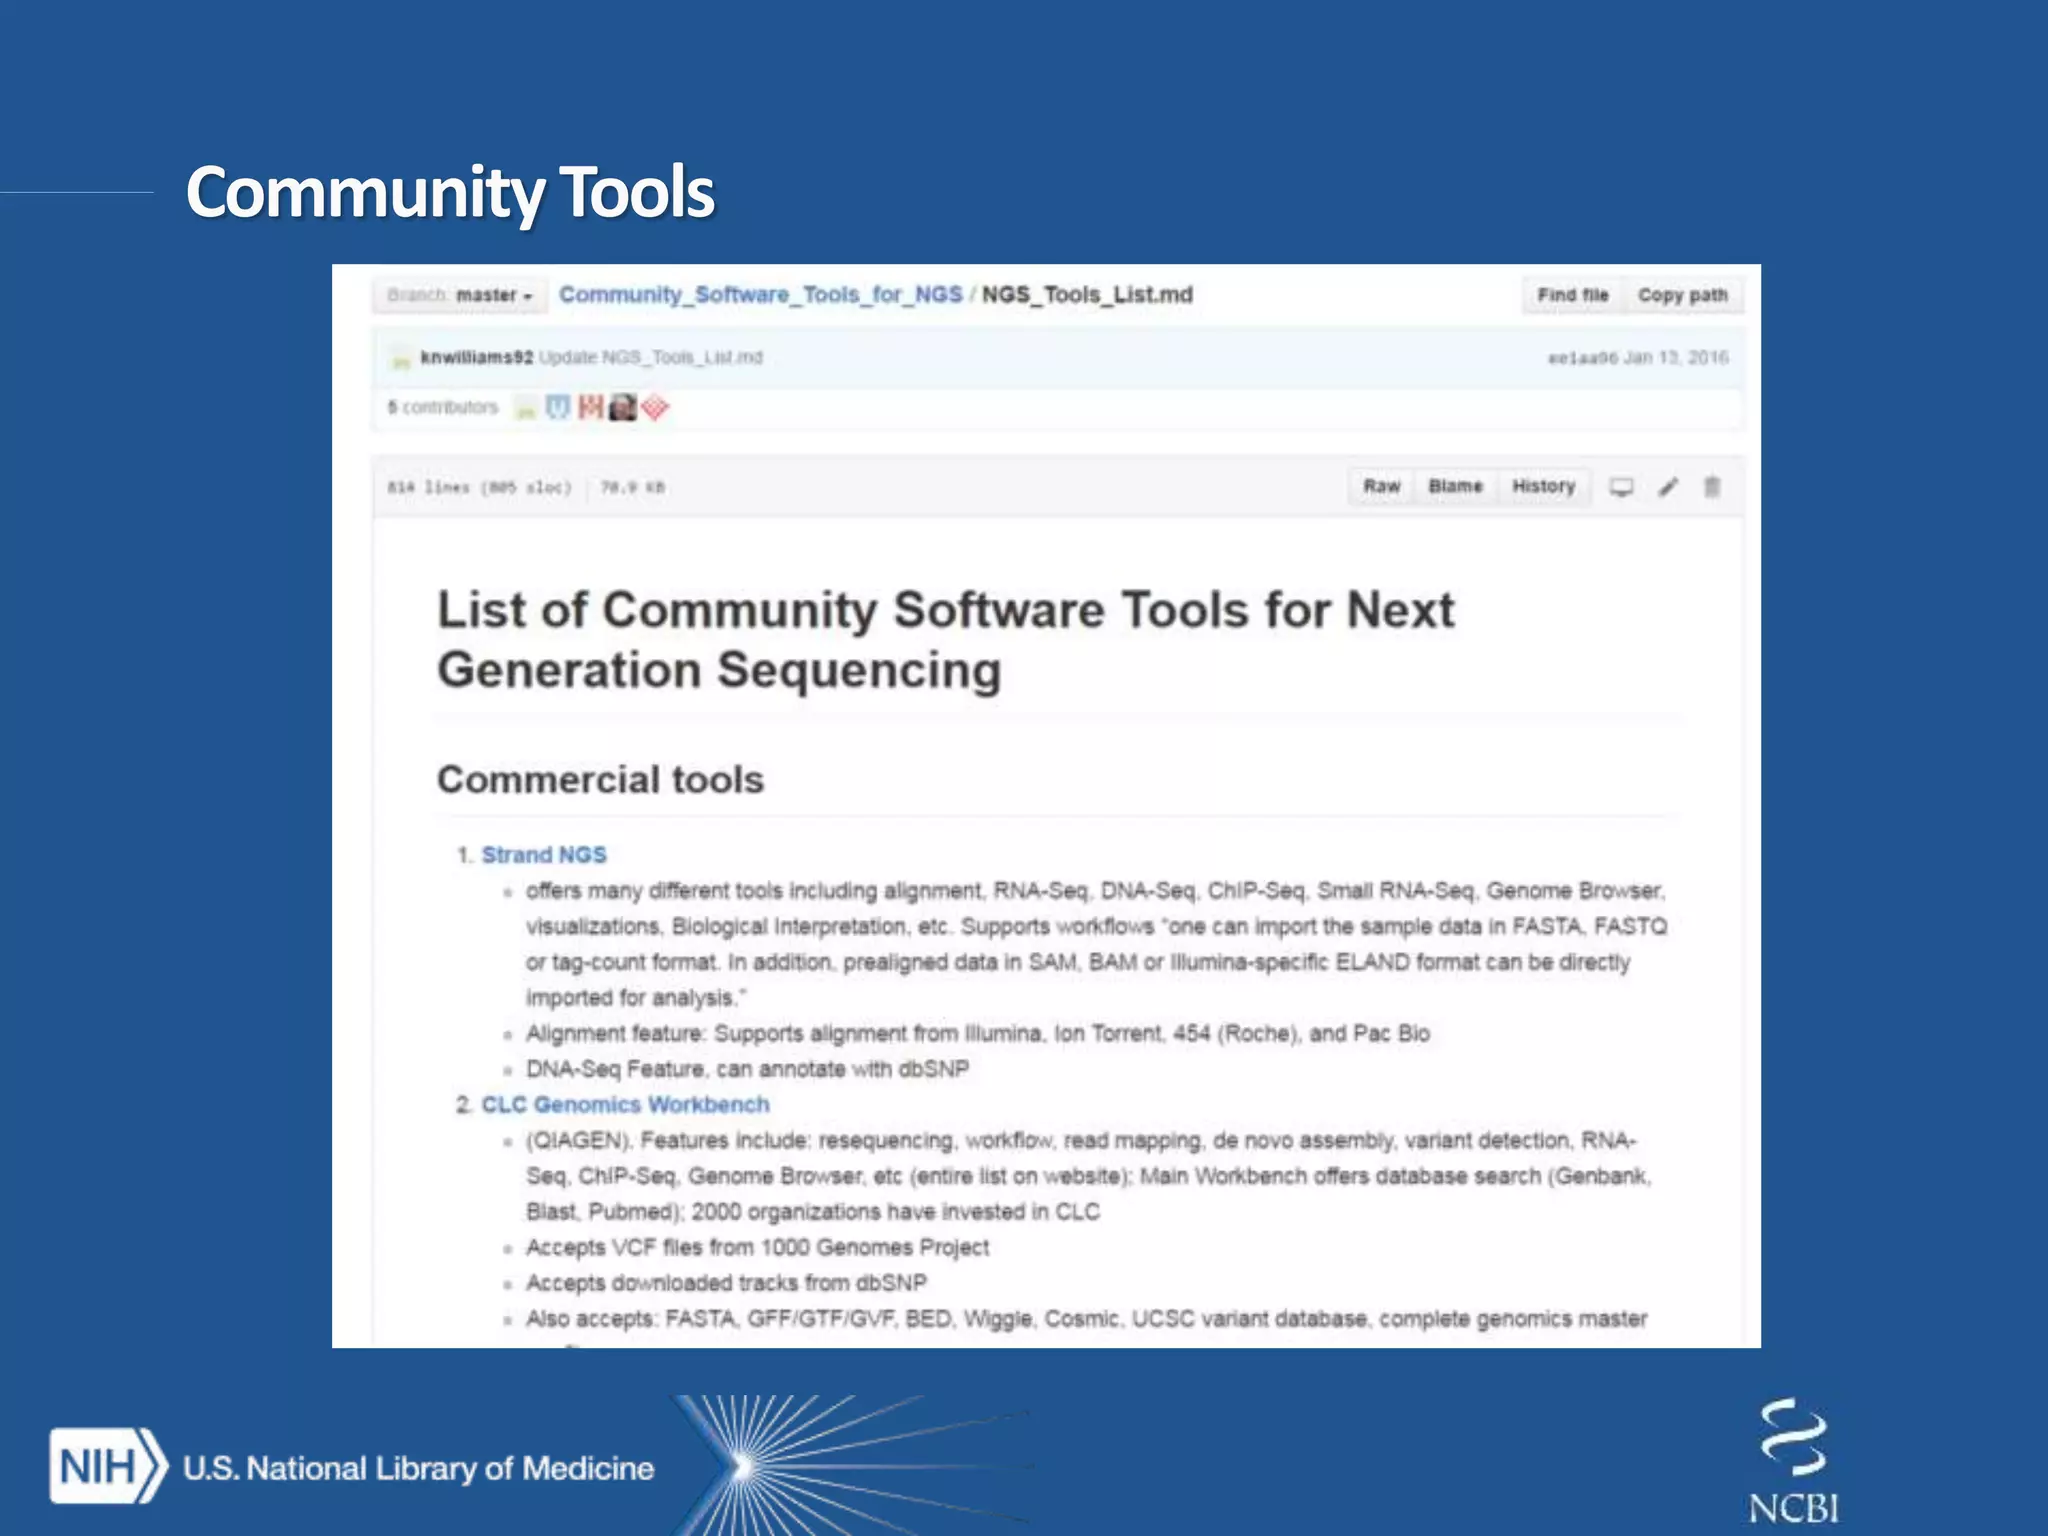Screen dimensions: 2048x1536
Task: Click the knwilliams92 username link
Action: (476, 358)
